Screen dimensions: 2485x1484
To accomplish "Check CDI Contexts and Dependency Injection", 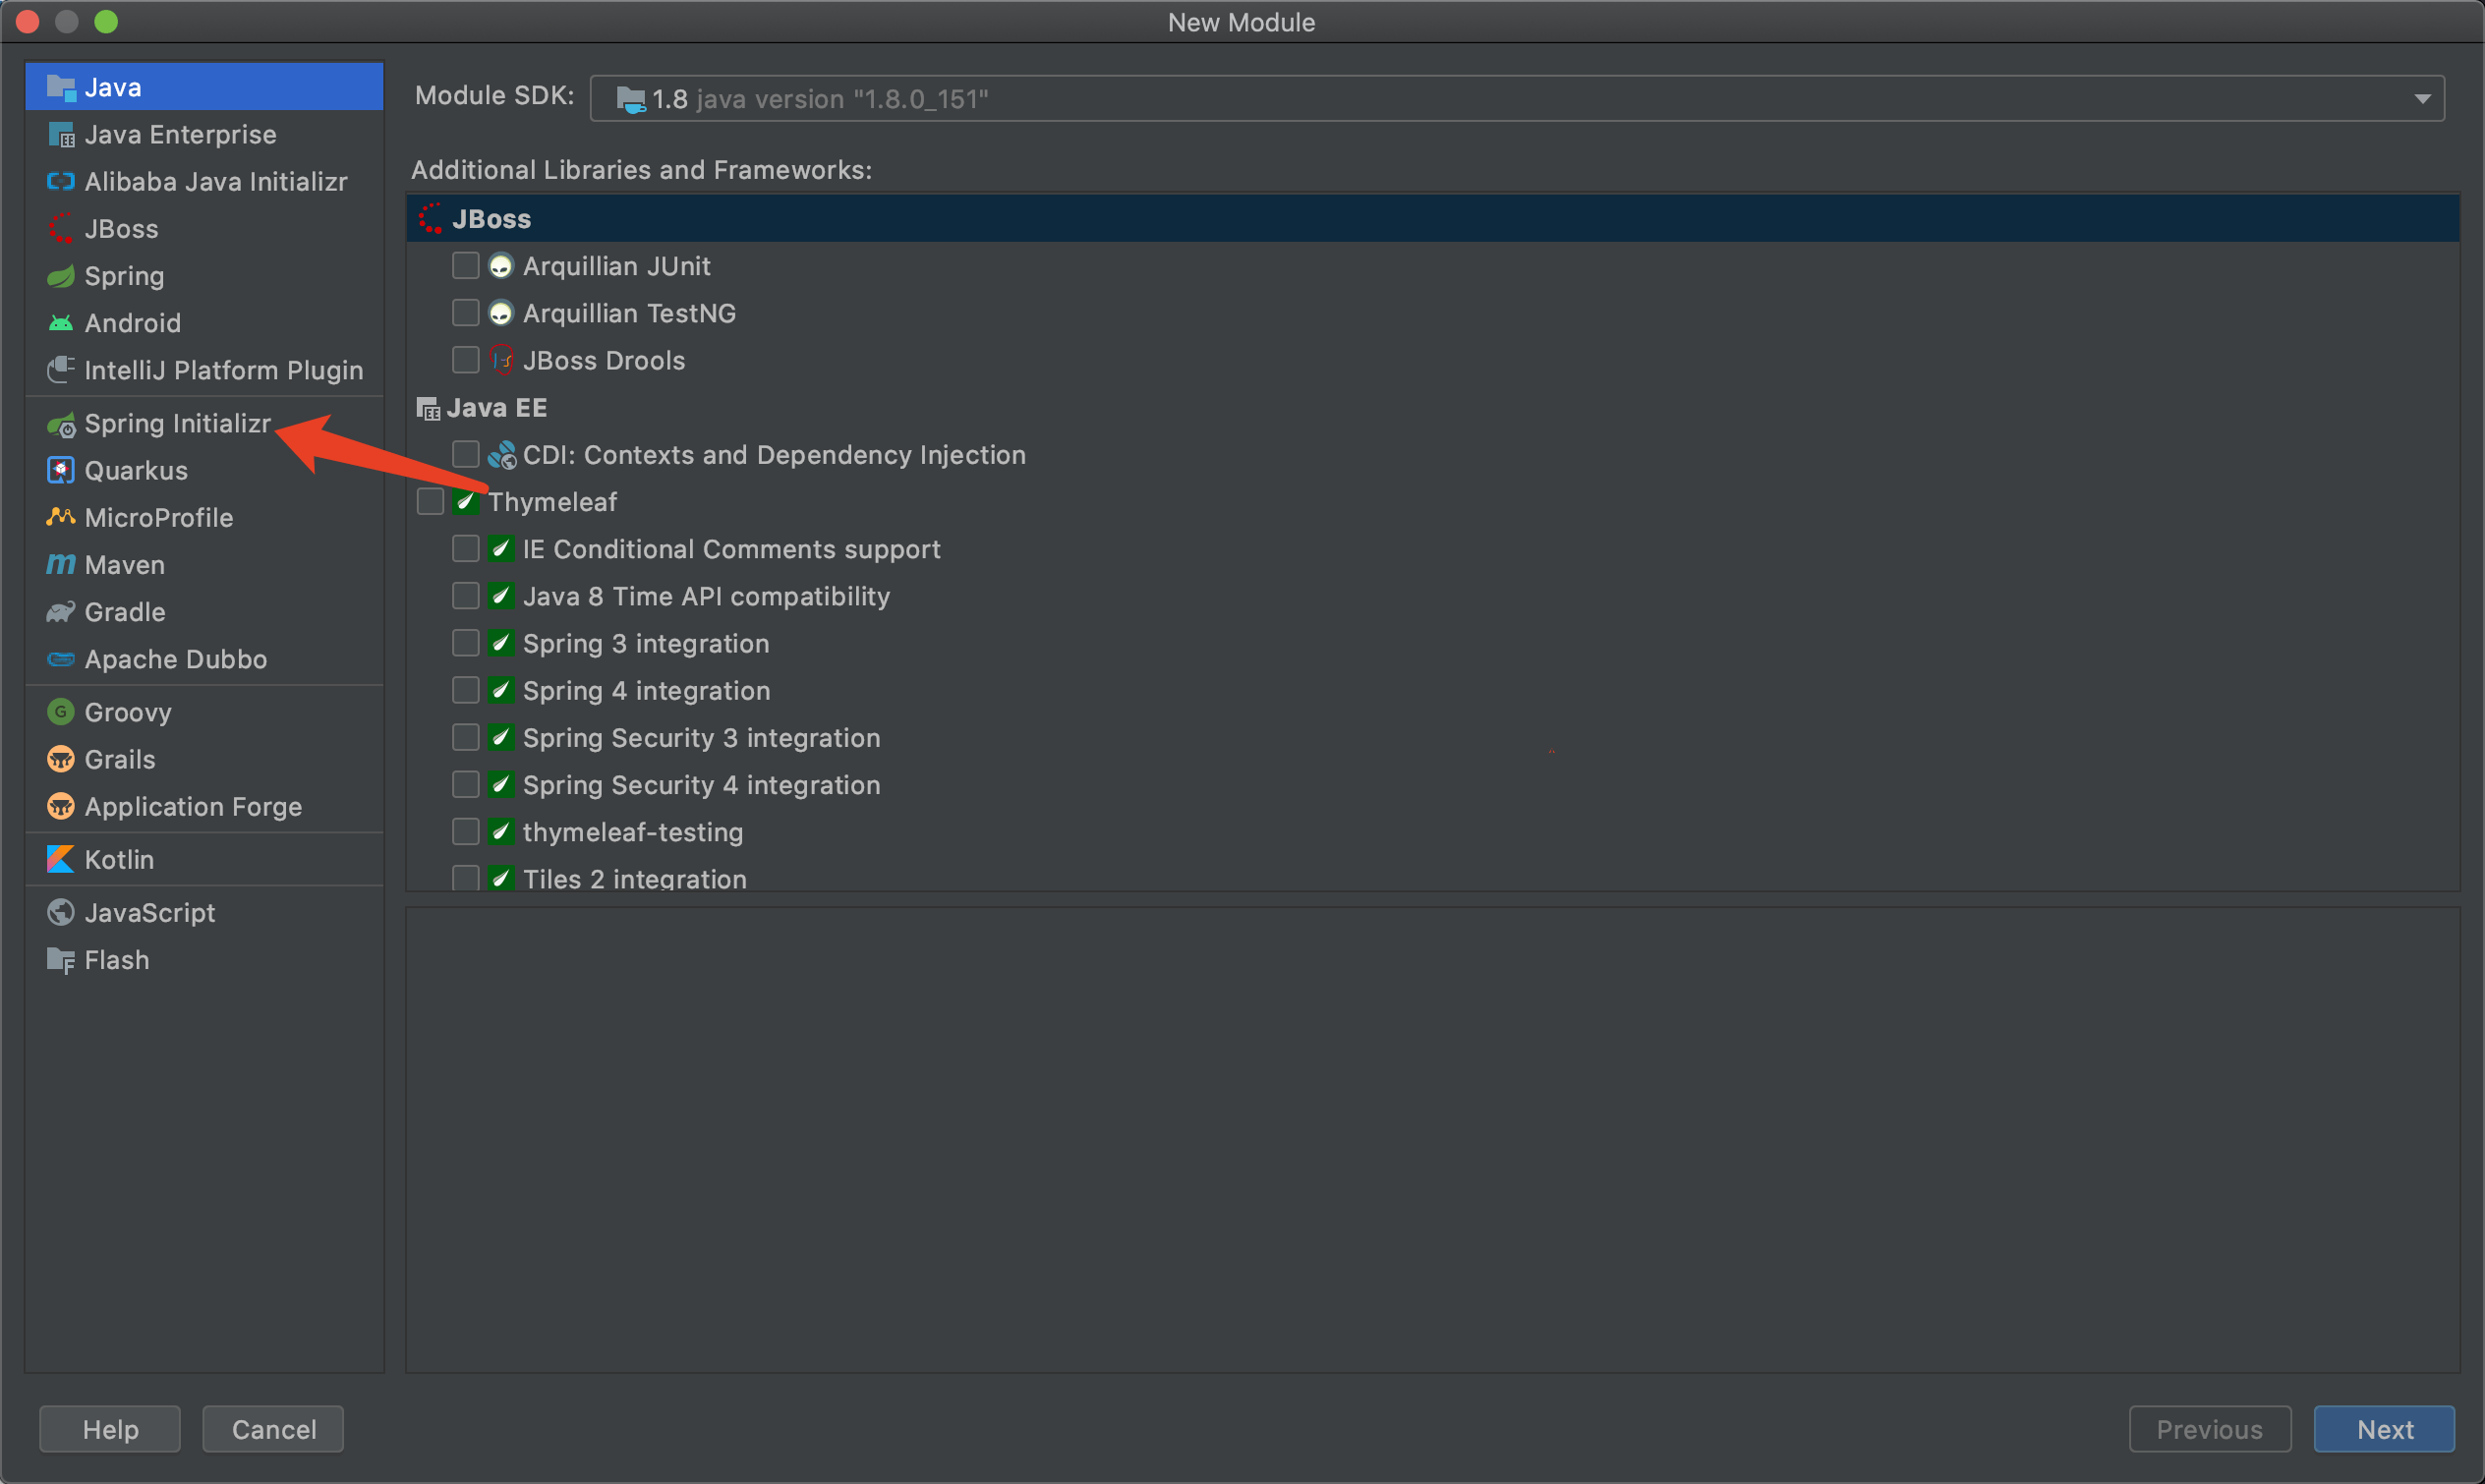I will pos(466,455).
